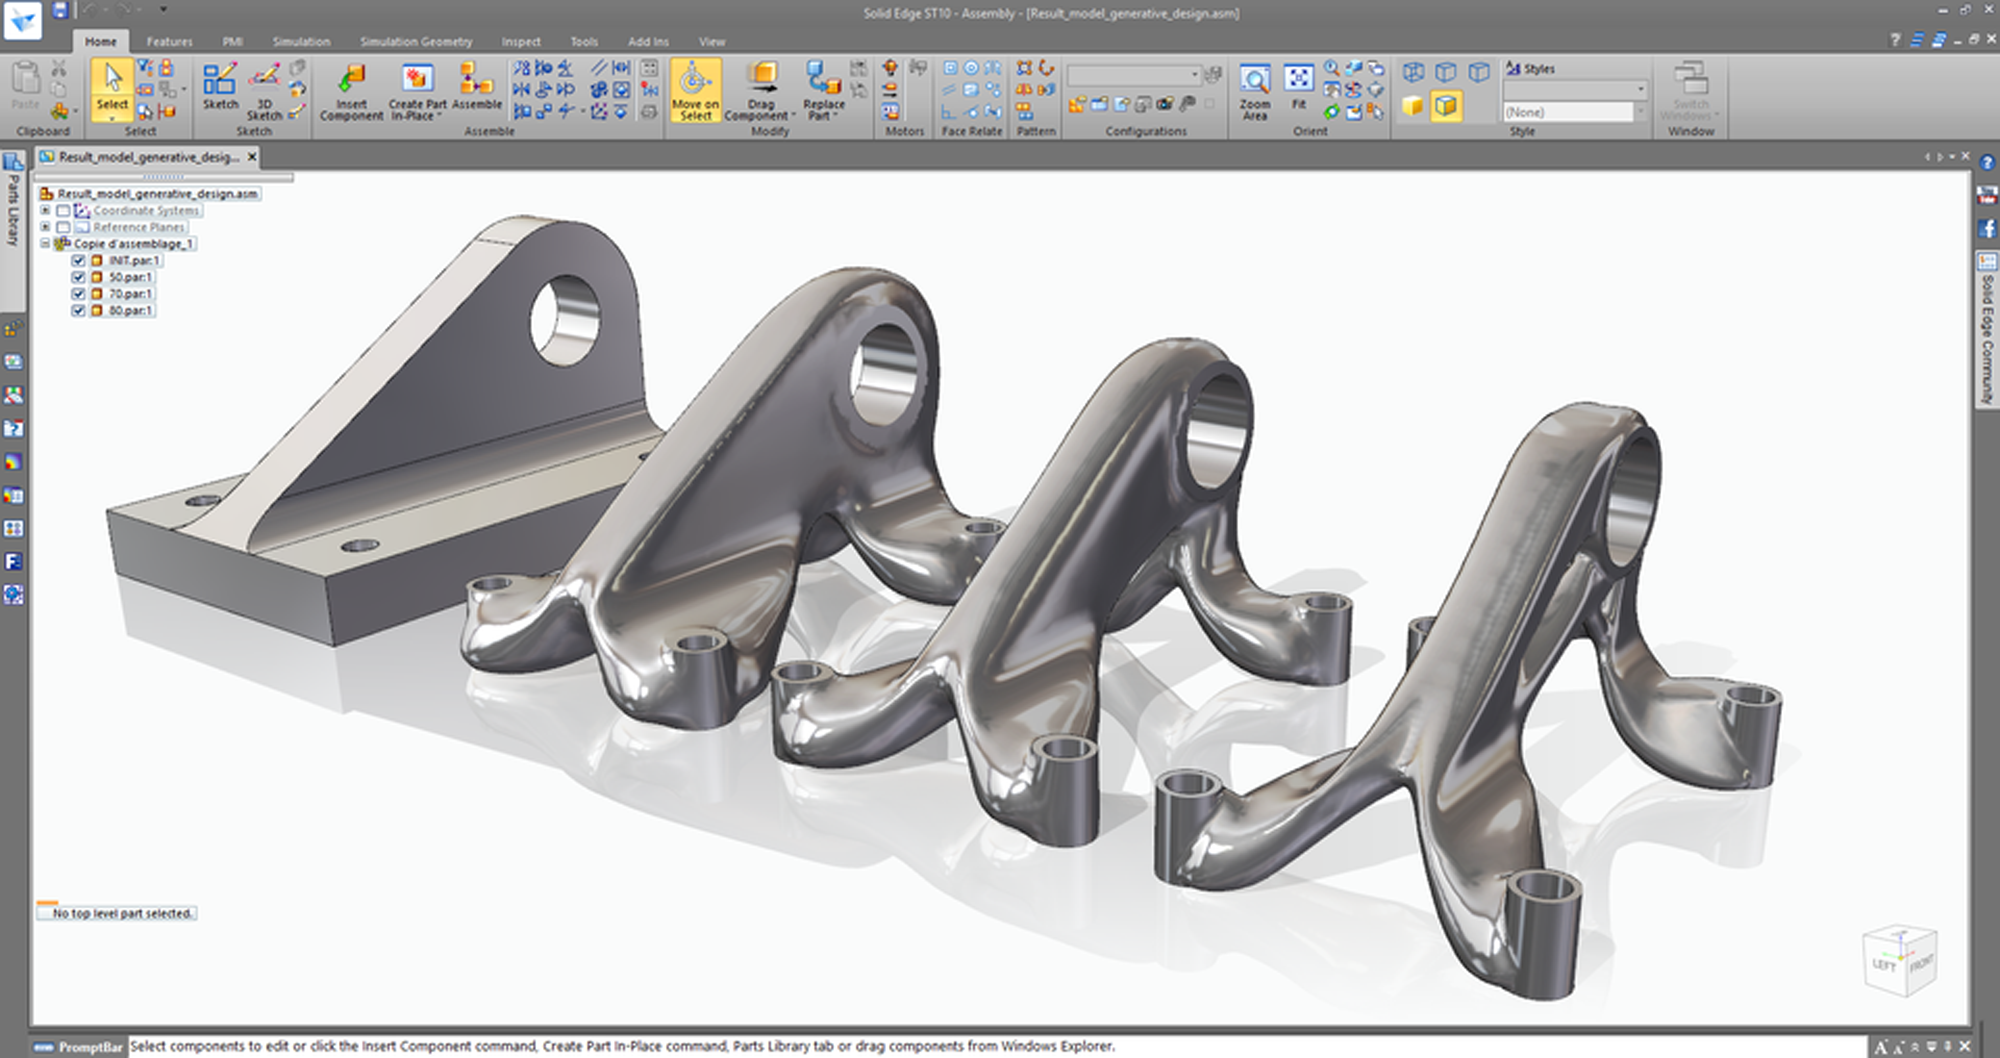Expand the Reference Planes tree node
This screenshot has width=2000, height=1058.
click(43, 227)
